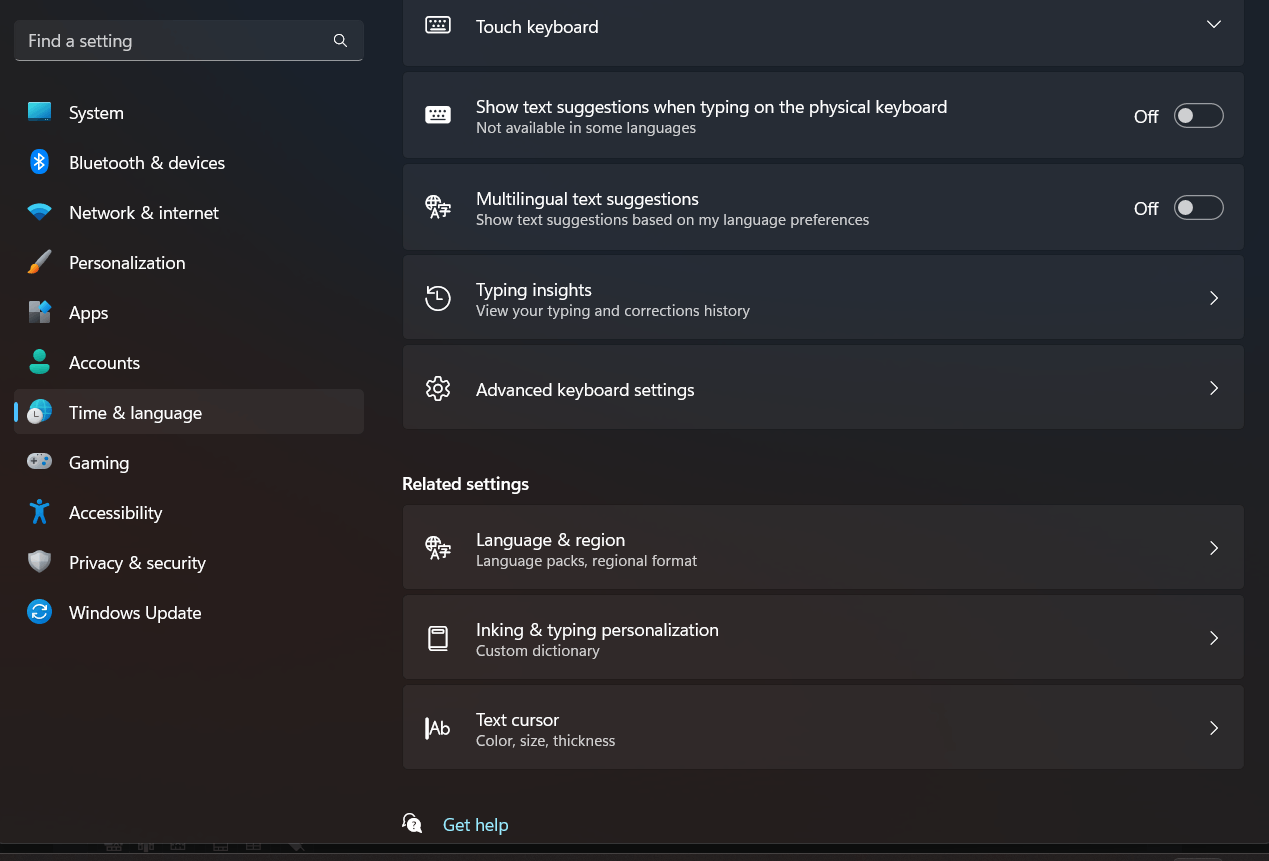Click the Typing insights history icon

(x=438, y=298)
